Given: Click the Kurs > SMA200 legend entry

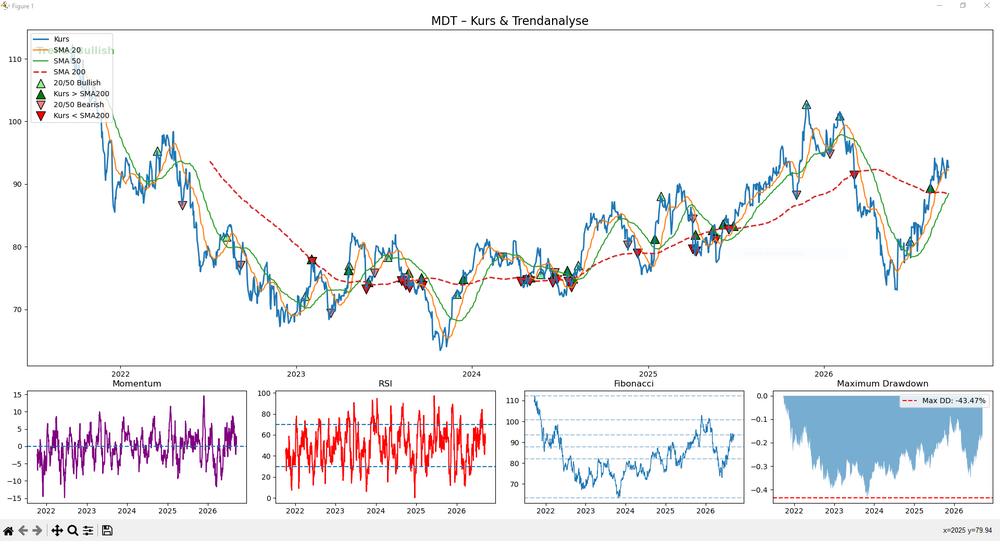Looking at the screenshot, I should (81, 93).
